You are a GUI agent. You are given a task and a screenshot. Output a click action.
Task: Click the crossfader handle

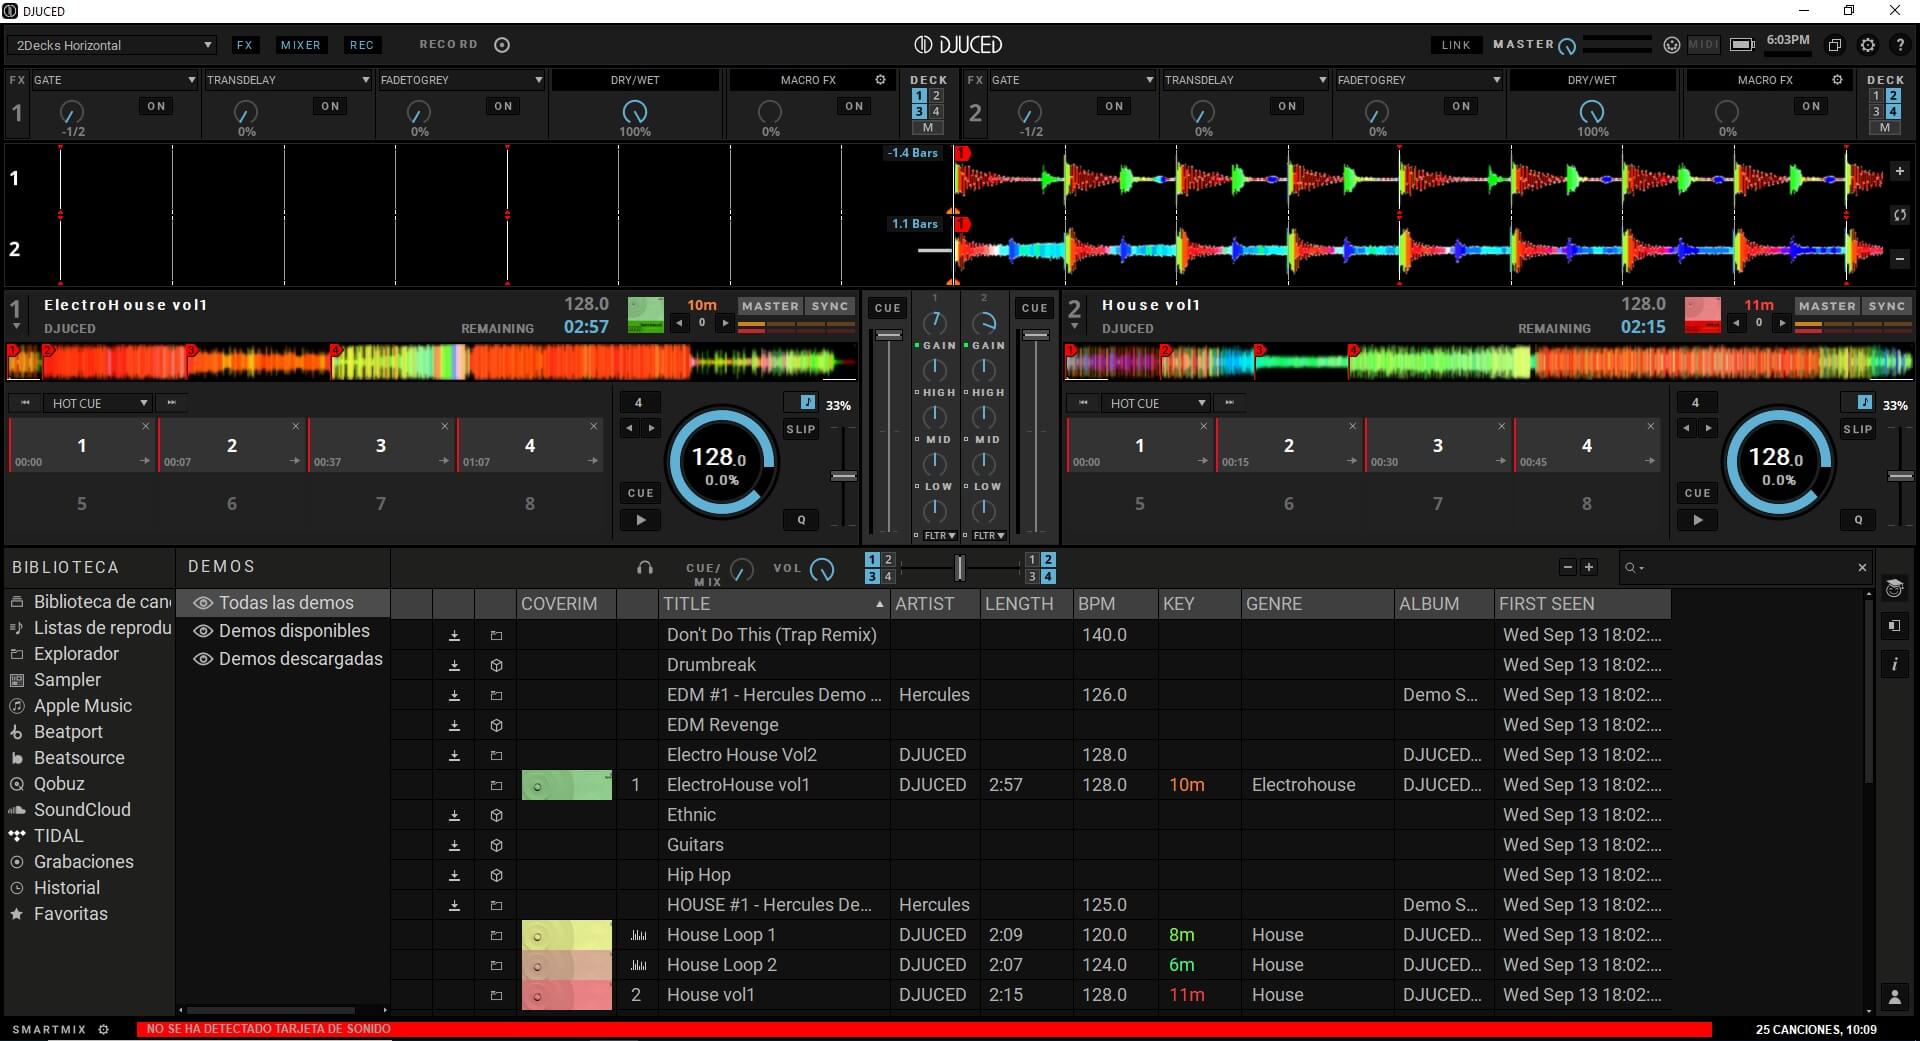click(x=959, y=568)
